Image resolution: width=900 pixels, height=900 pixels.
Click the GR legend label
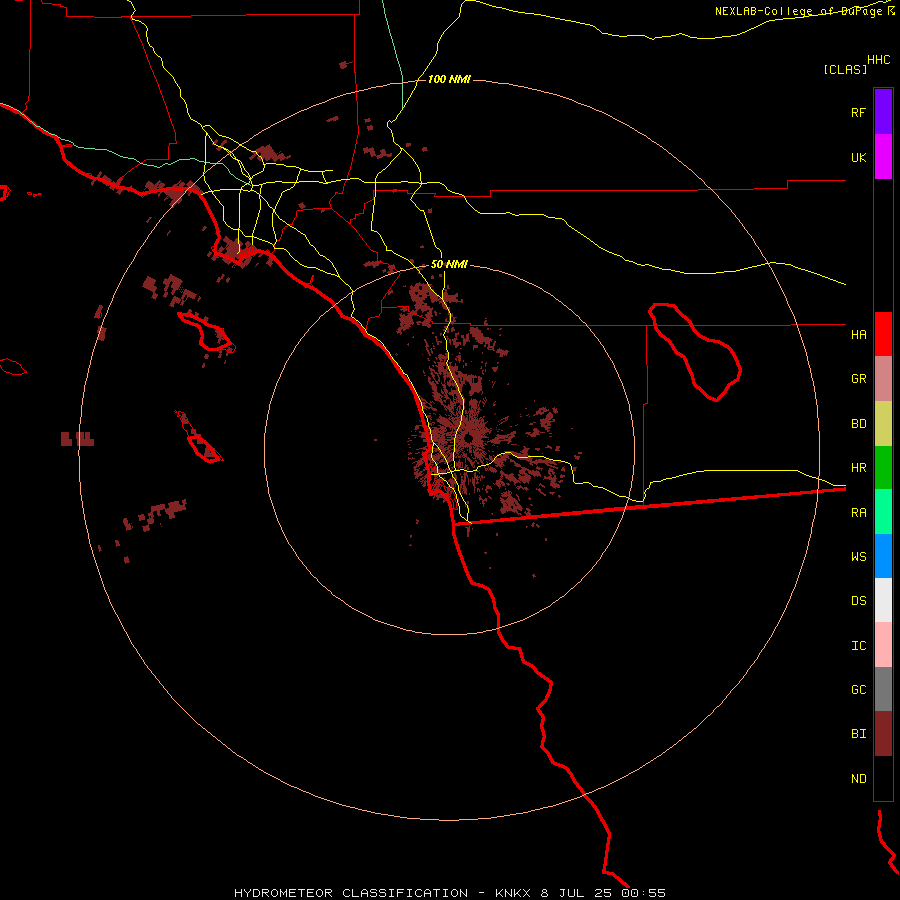pos(858,379)
